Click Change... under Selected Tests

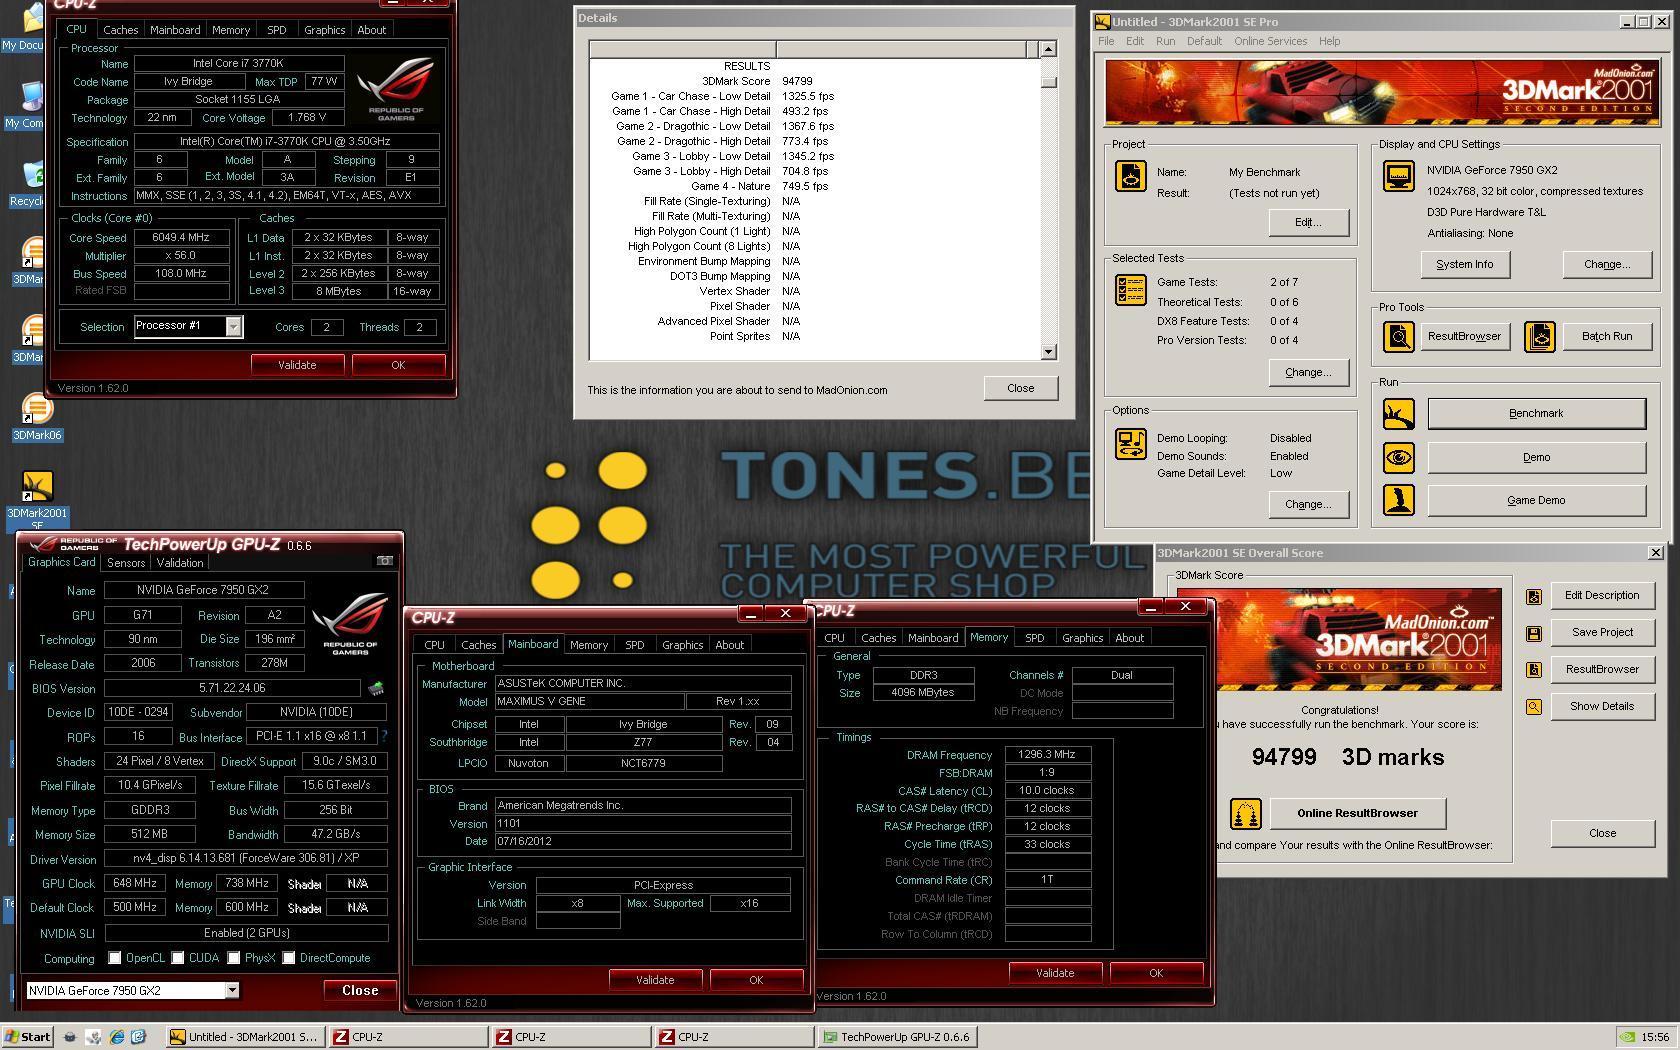pos(1308,372)
